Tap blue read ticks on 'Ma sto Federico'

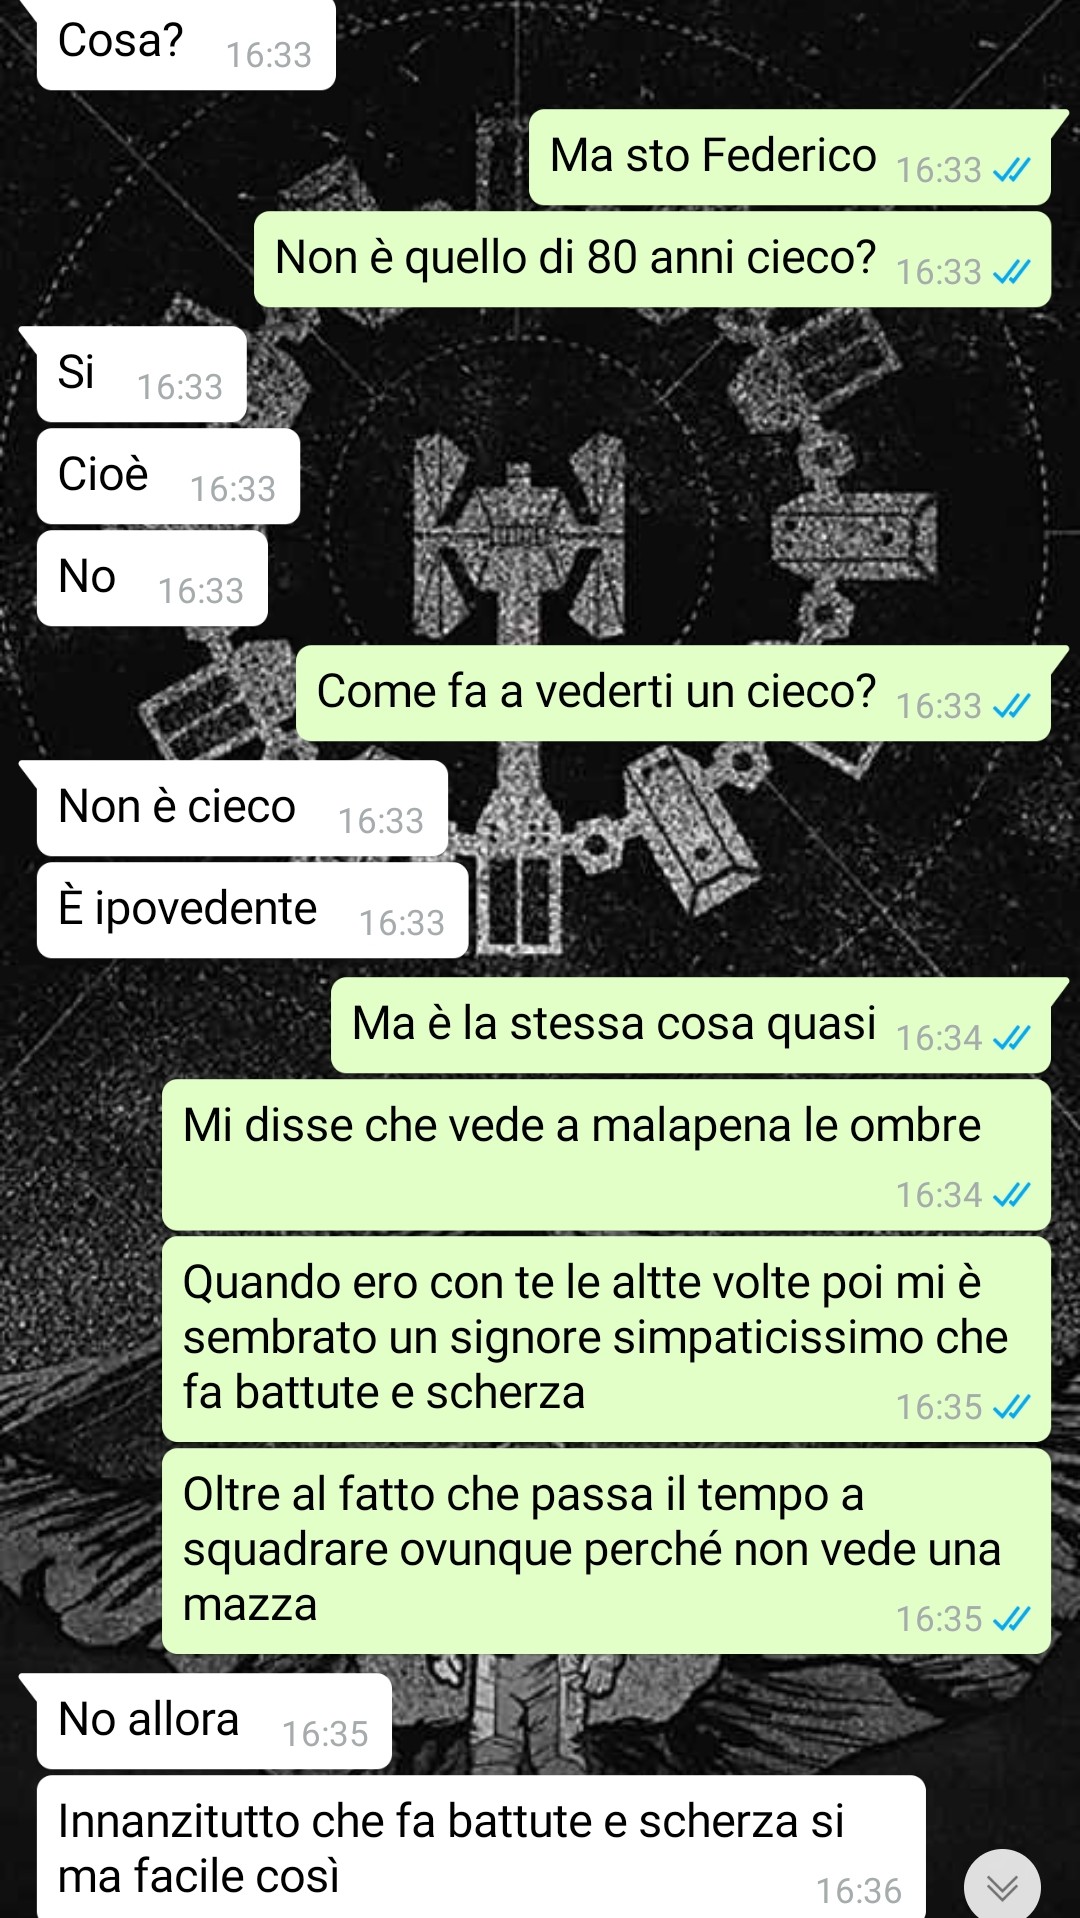coord(1011,171)
